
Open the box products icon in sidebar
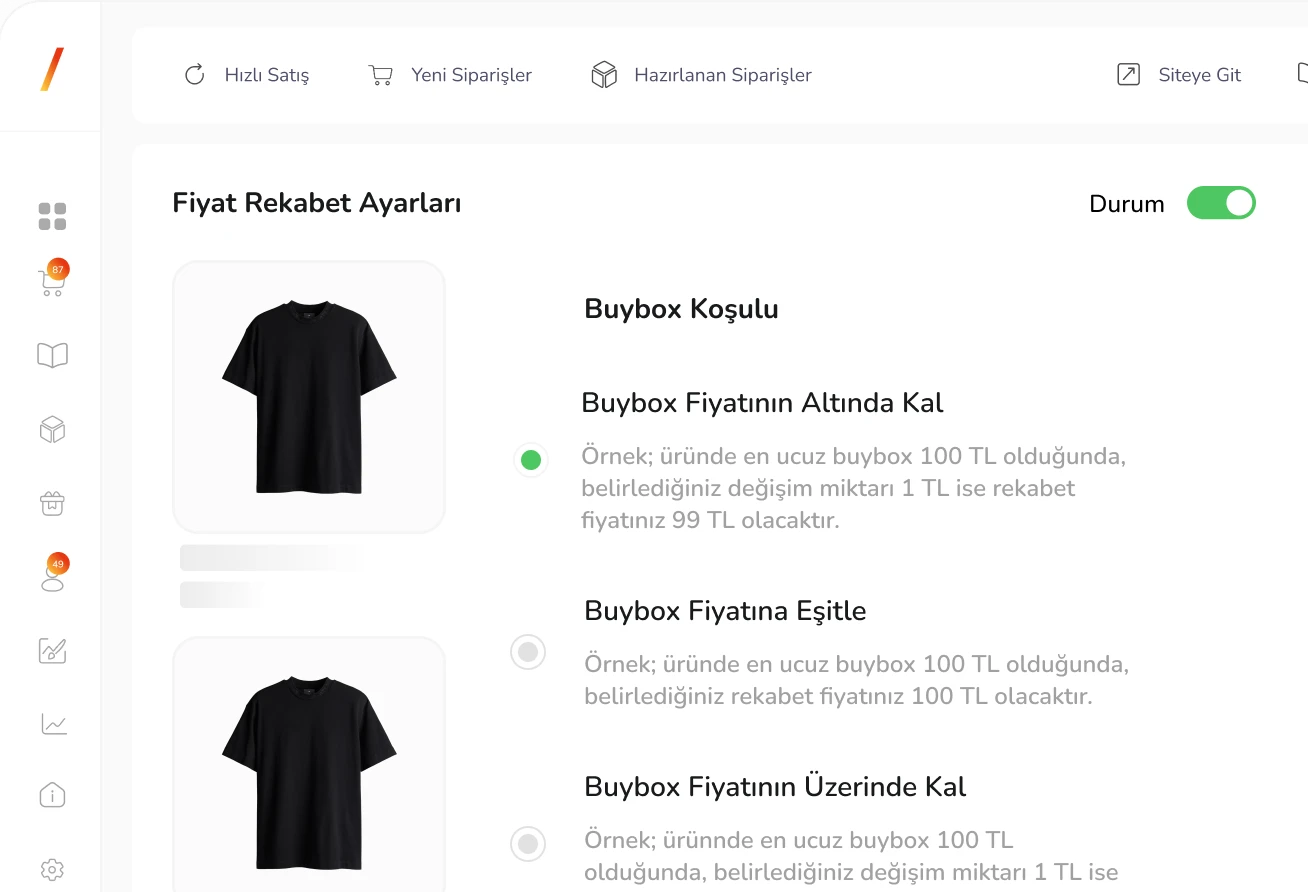52,430
